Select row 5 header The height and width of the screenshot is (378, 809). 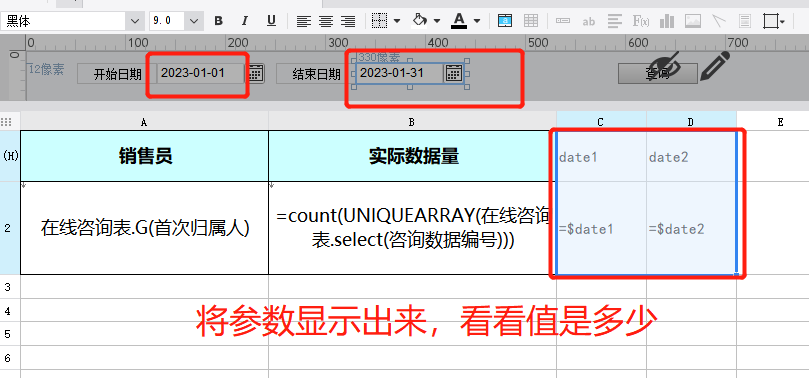tap(10, 334)
